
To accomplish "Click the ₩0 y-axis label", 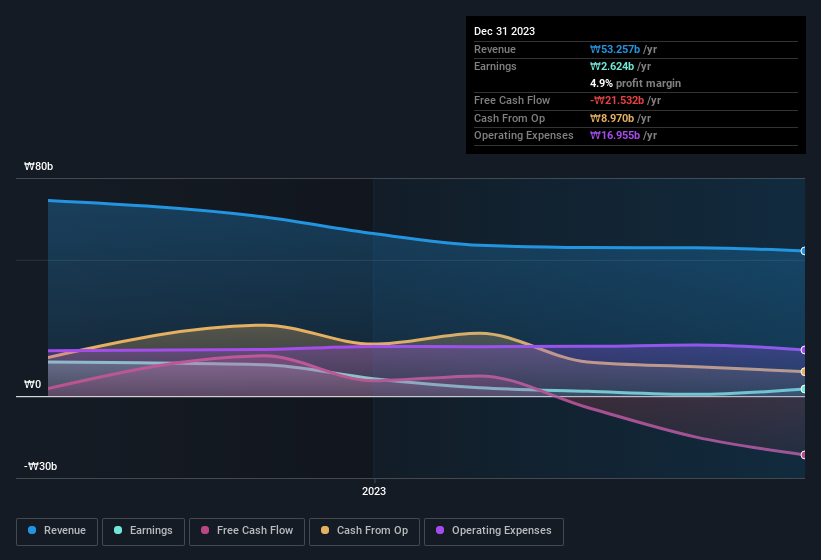I will [32, 384].
